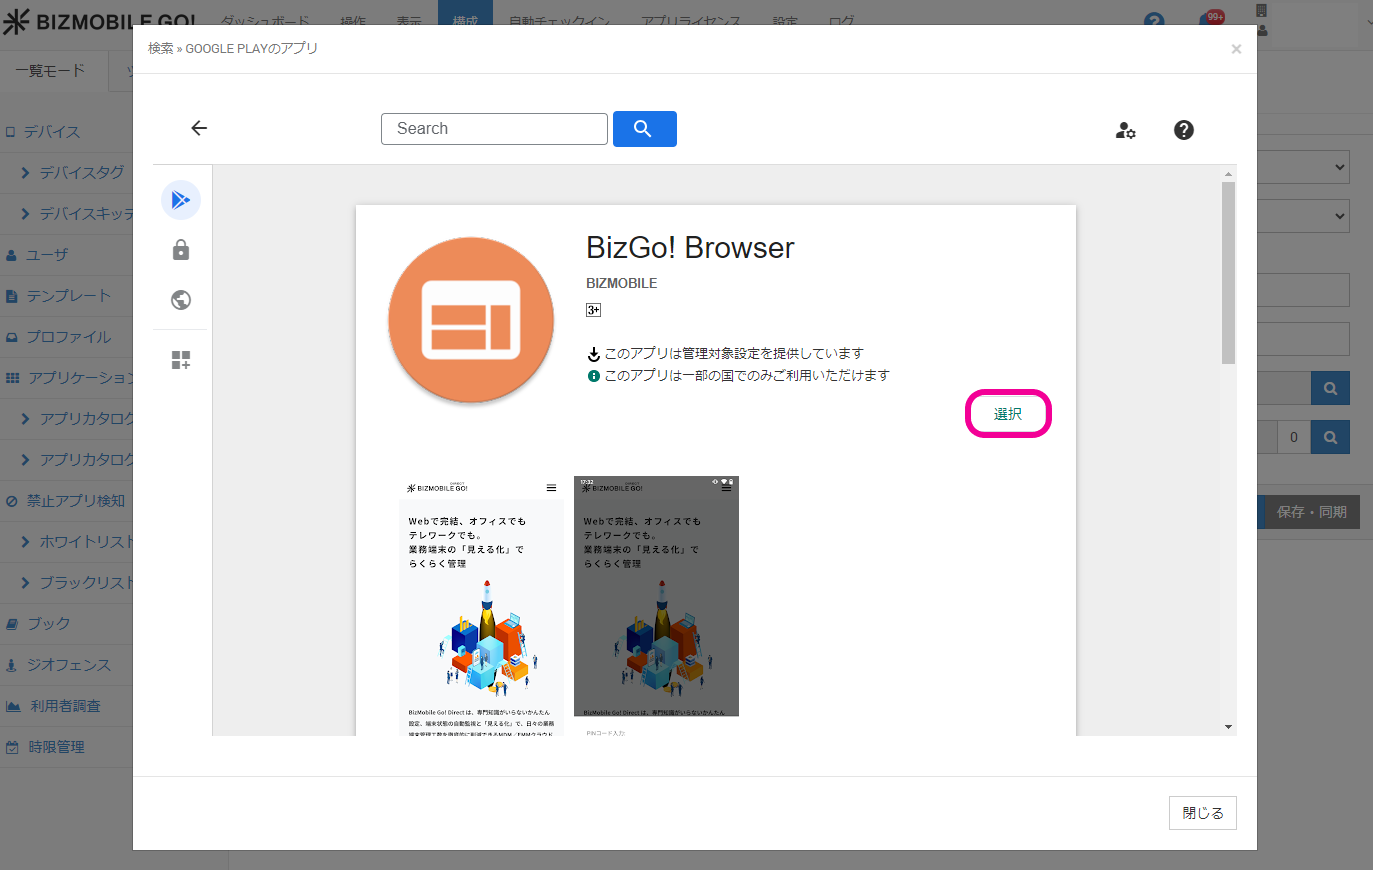Open web apps globe icon
This screenshot has height=870, width=1373.
(x=181, y=300)
